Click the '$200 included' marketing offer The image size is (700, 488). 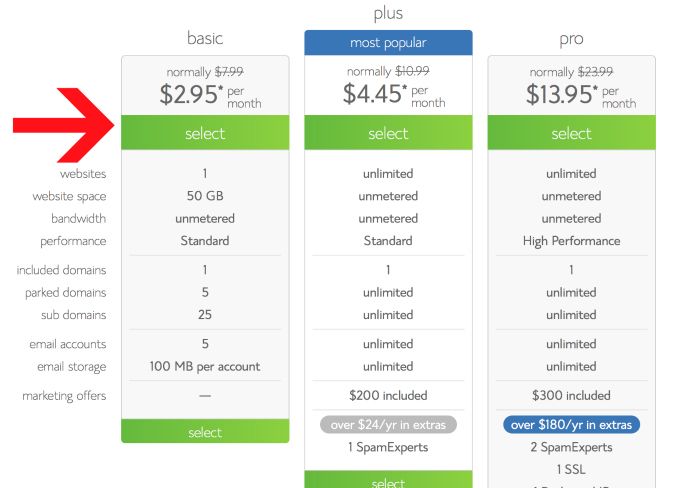[x=388, y=396]
